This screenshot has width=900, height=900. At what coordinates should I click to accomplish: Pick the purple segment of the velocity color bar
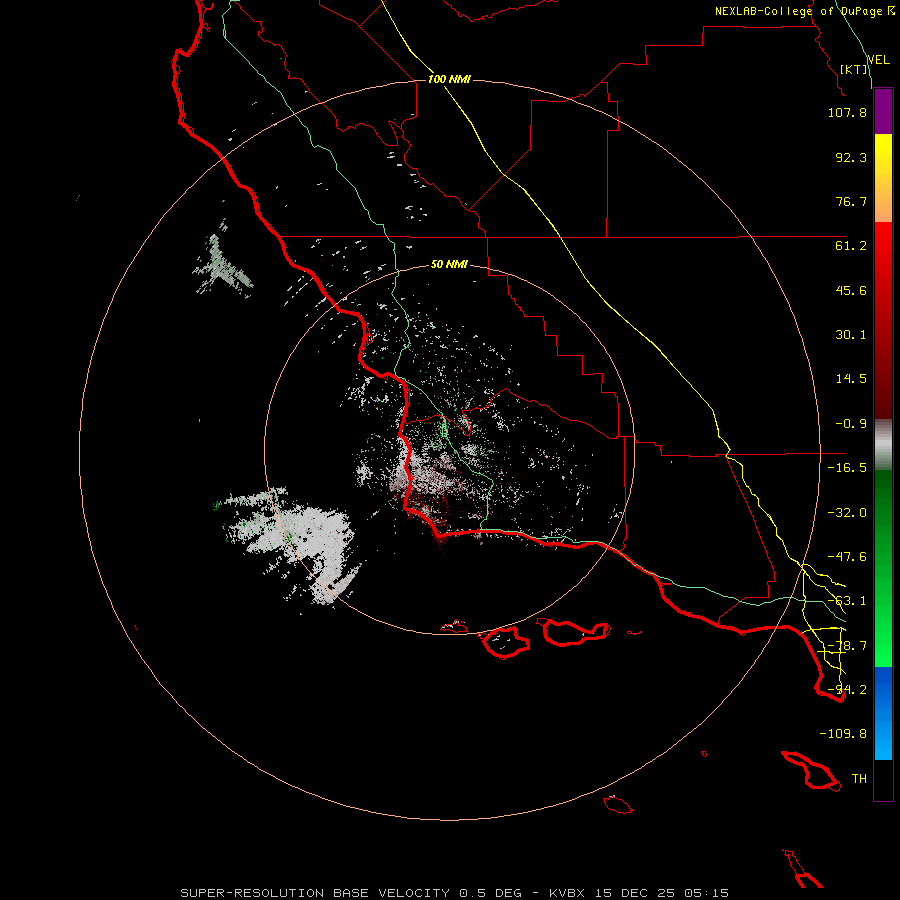pos(883,112)
